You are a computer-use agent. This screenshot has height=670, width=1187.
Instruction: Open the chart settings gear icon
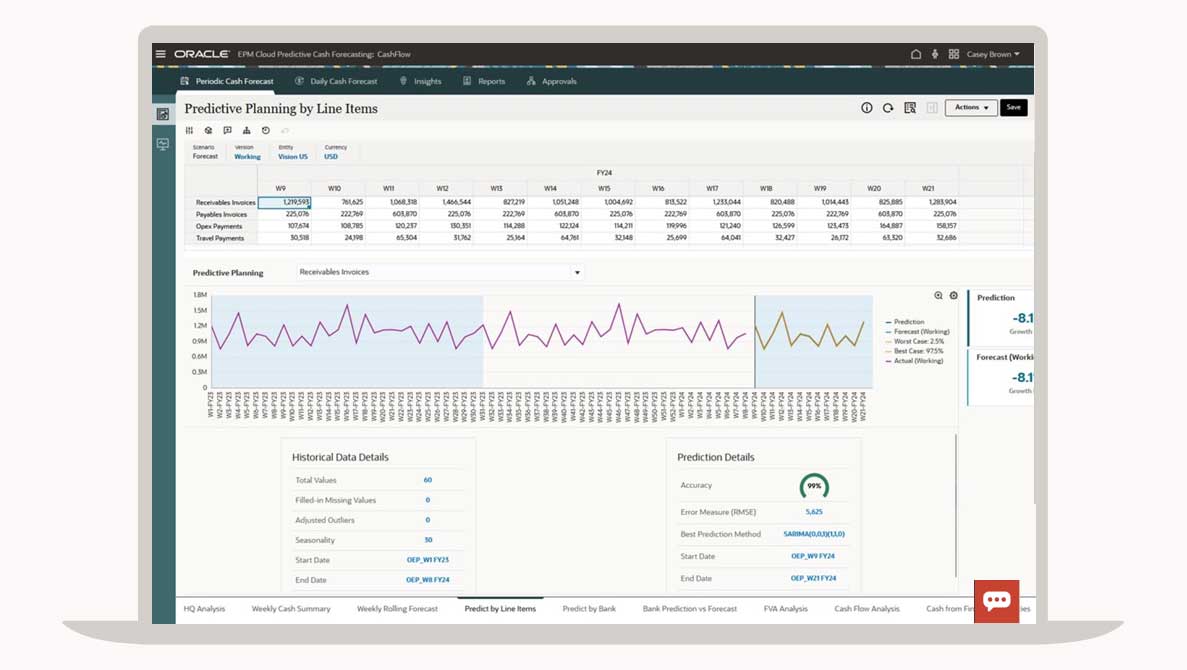[954, 296]
